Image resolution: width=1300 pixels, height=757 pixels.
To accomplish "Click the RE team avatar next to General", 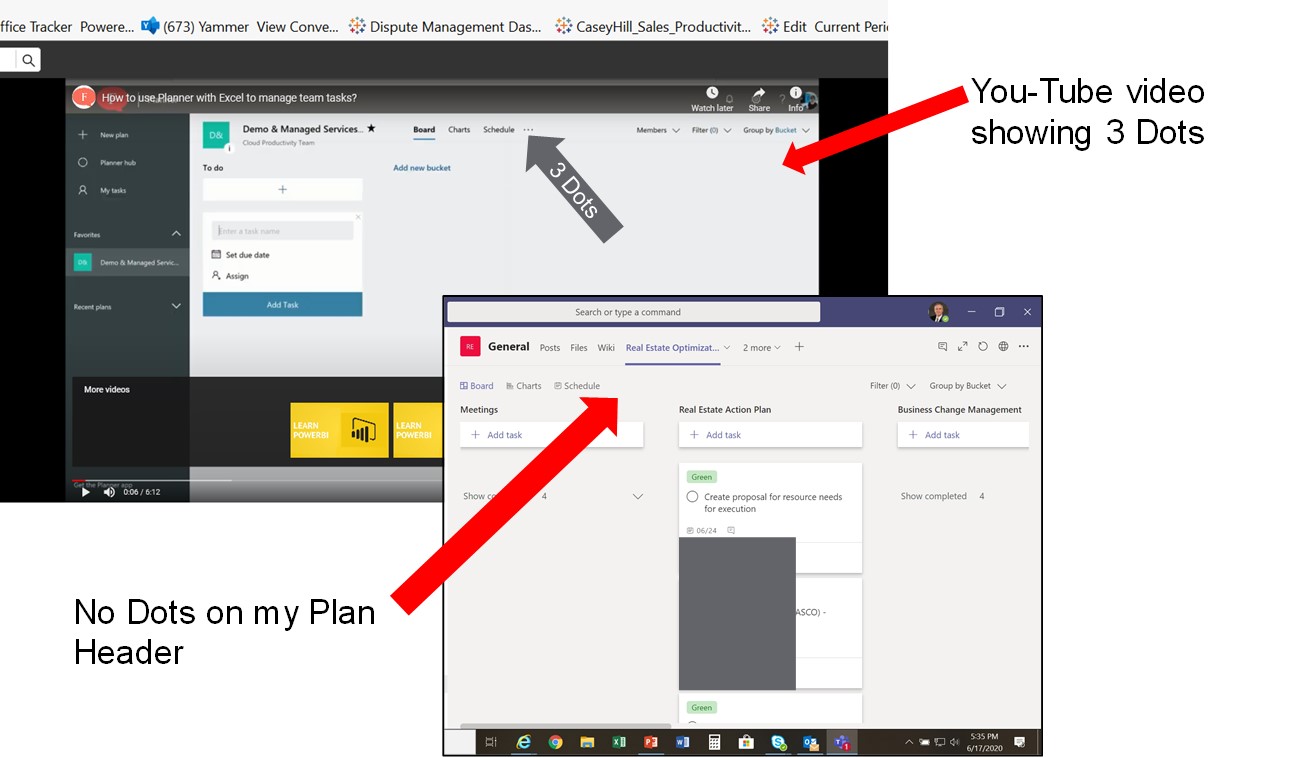I will (470, 347).
